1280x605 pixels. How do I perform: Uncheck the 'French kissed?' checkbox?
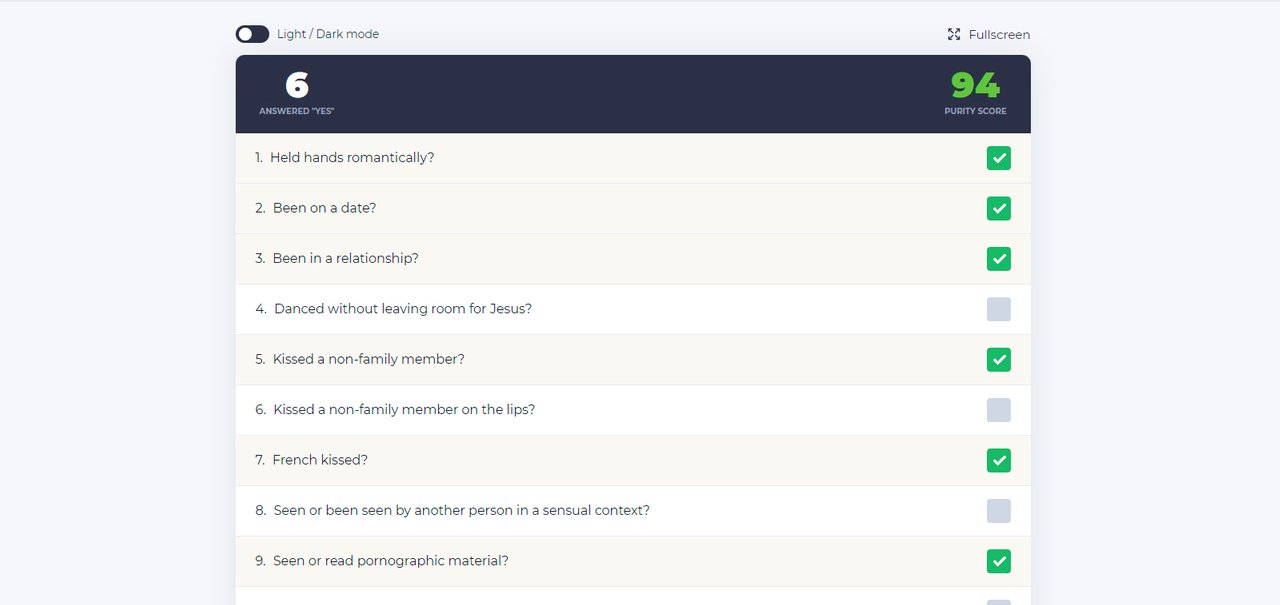click(x=998, y=460)
